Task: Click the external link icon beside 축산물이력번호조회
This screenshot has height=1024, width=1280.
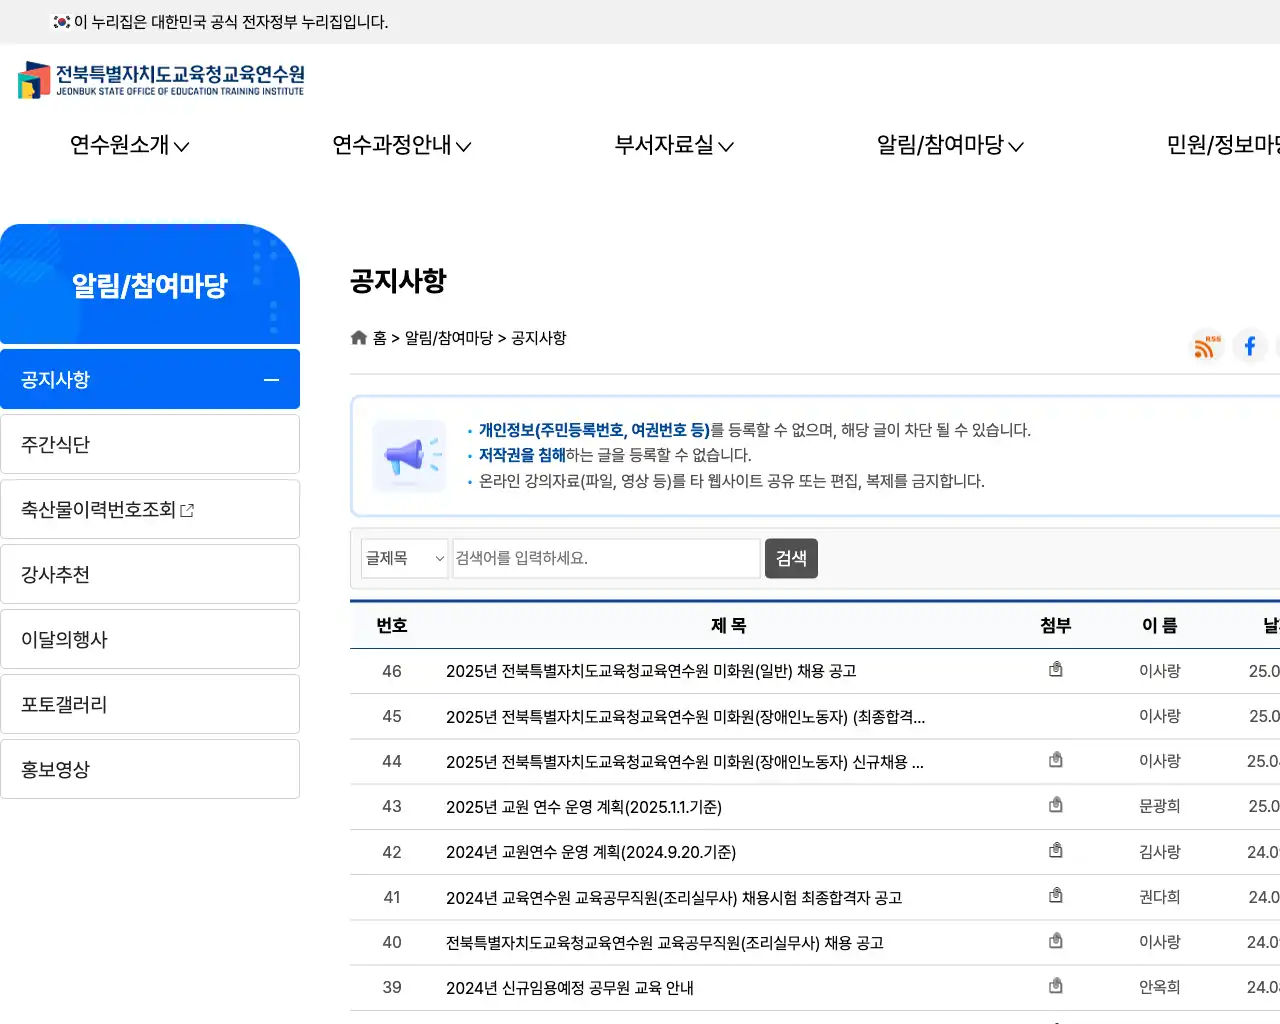Action: click(x=187, y=510)
